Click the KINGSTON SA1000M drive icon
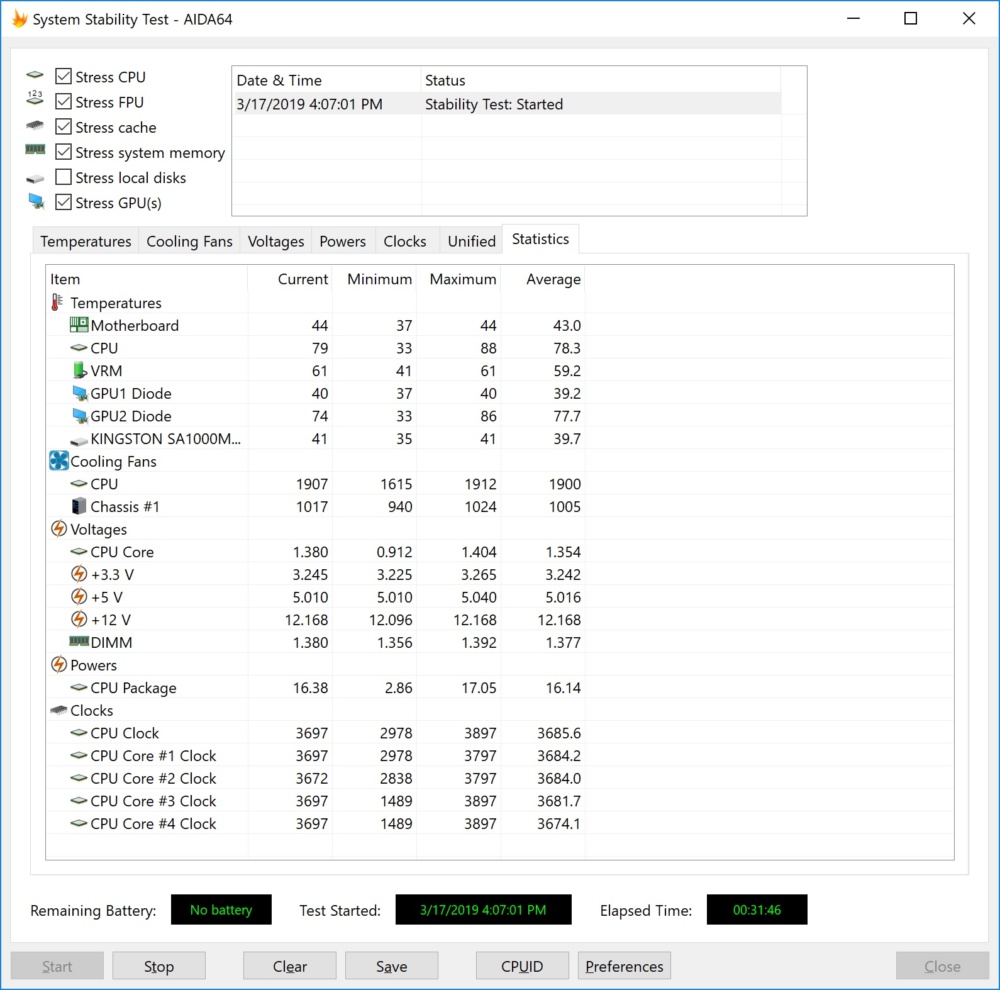This screenshot has height=990, width=1000. point(78,440)
